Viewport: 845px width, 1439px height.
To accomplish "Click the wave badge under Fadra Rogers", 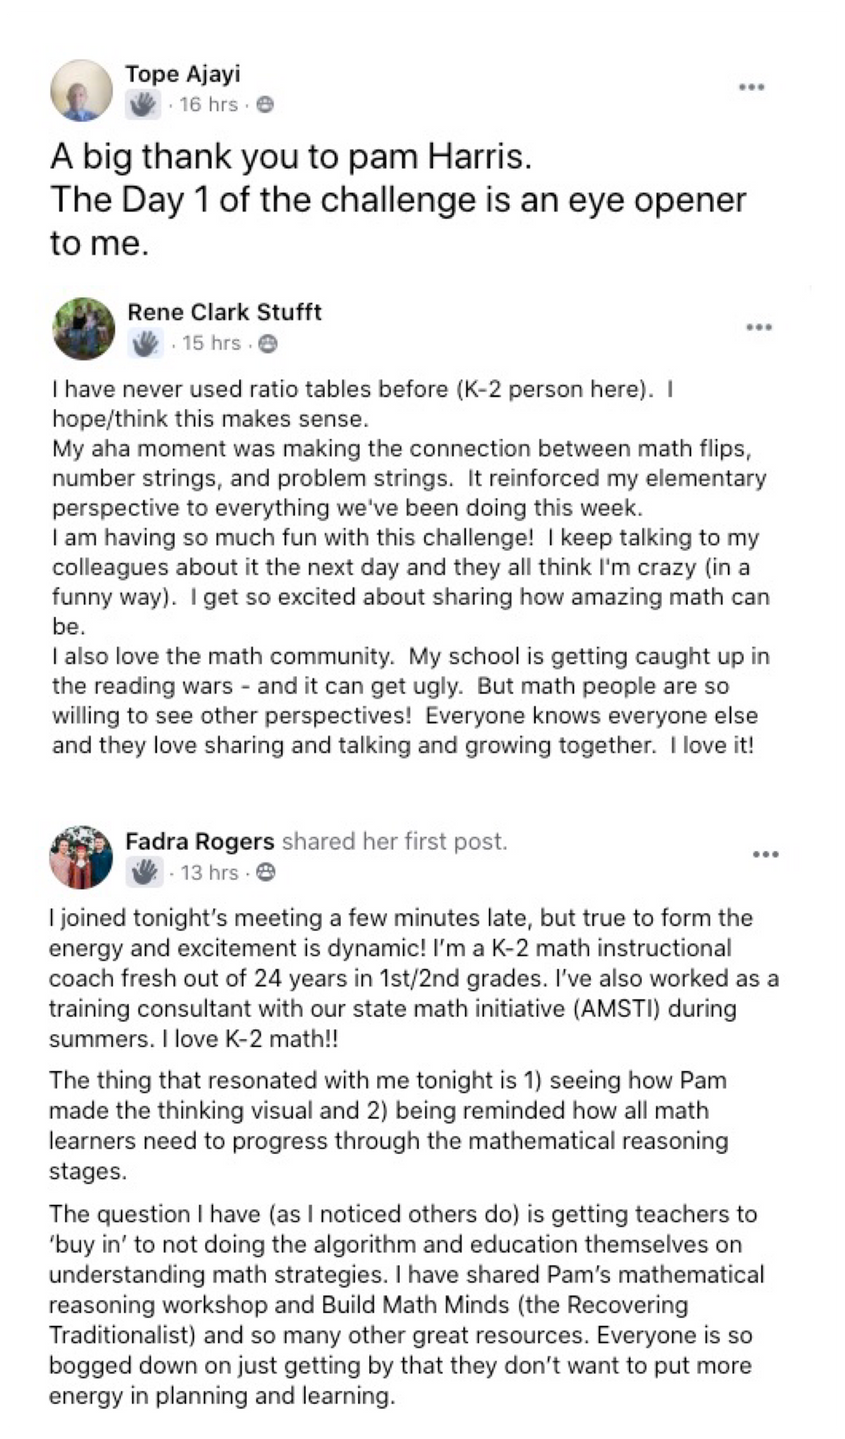I will [143, 872].
